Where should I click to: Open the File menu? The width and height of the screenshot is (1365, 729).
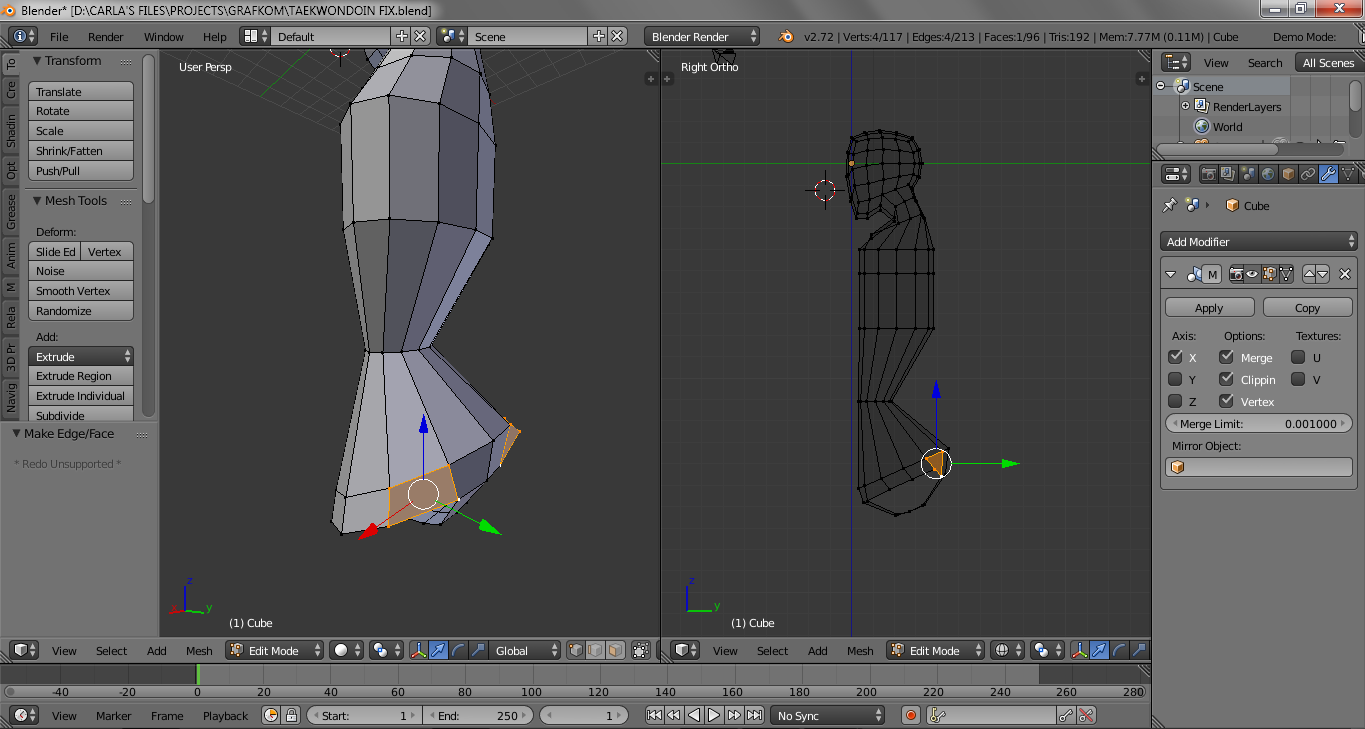(59, 37)
